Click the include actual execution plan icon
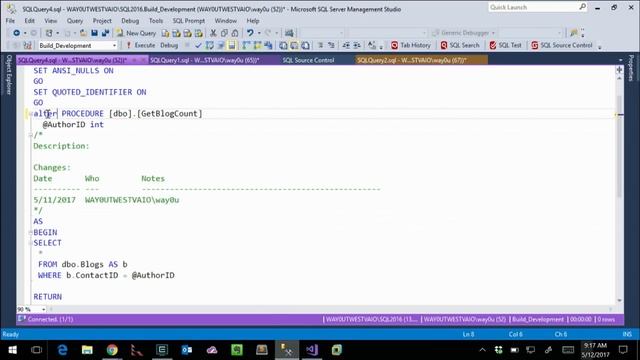The width and height of the screenshot is (640, 360). (246, 45)
